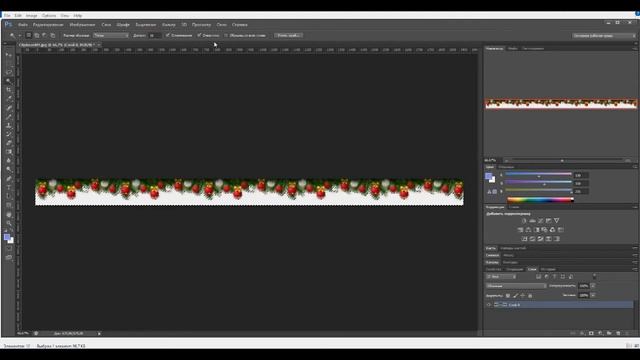Screen dimensions: 640x360
Task: Add an Invert adjustment layer
Action: point(524,239)
